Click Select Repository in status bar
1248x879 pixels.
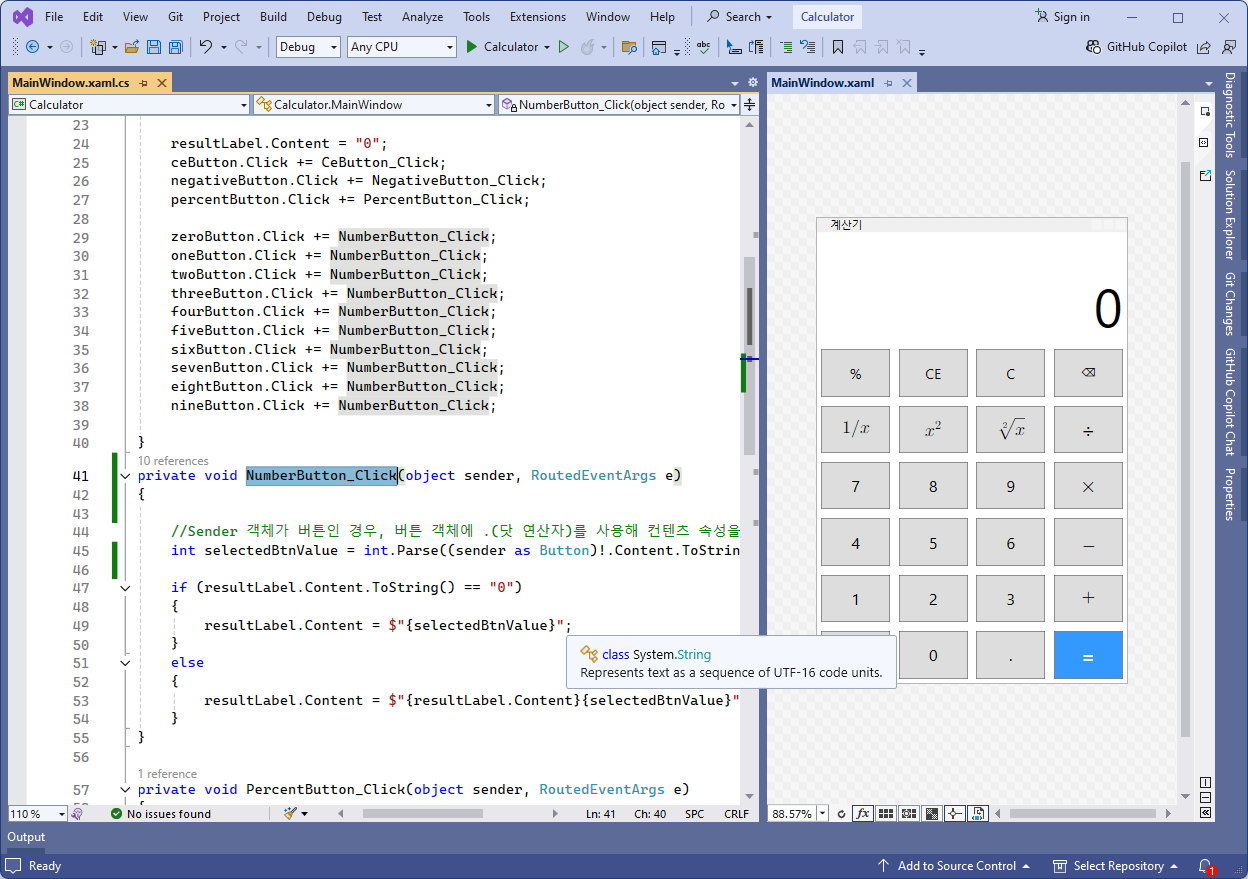(1116, 866)
